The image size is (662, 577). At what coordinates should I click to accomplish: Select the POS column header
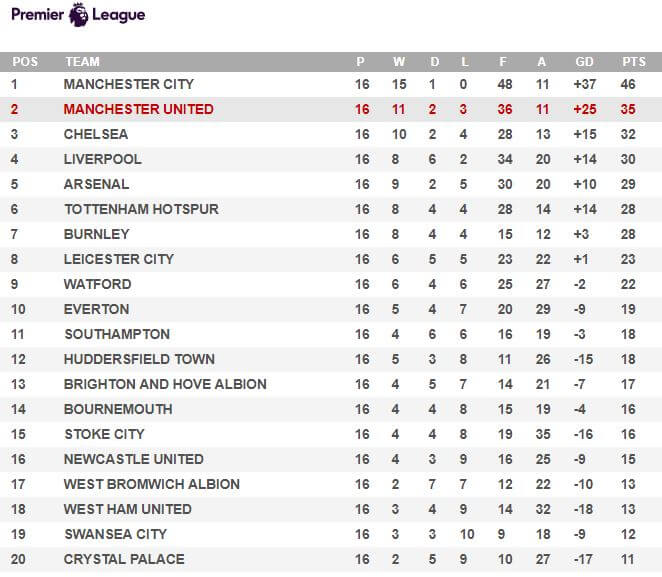(x=25, y=62)
